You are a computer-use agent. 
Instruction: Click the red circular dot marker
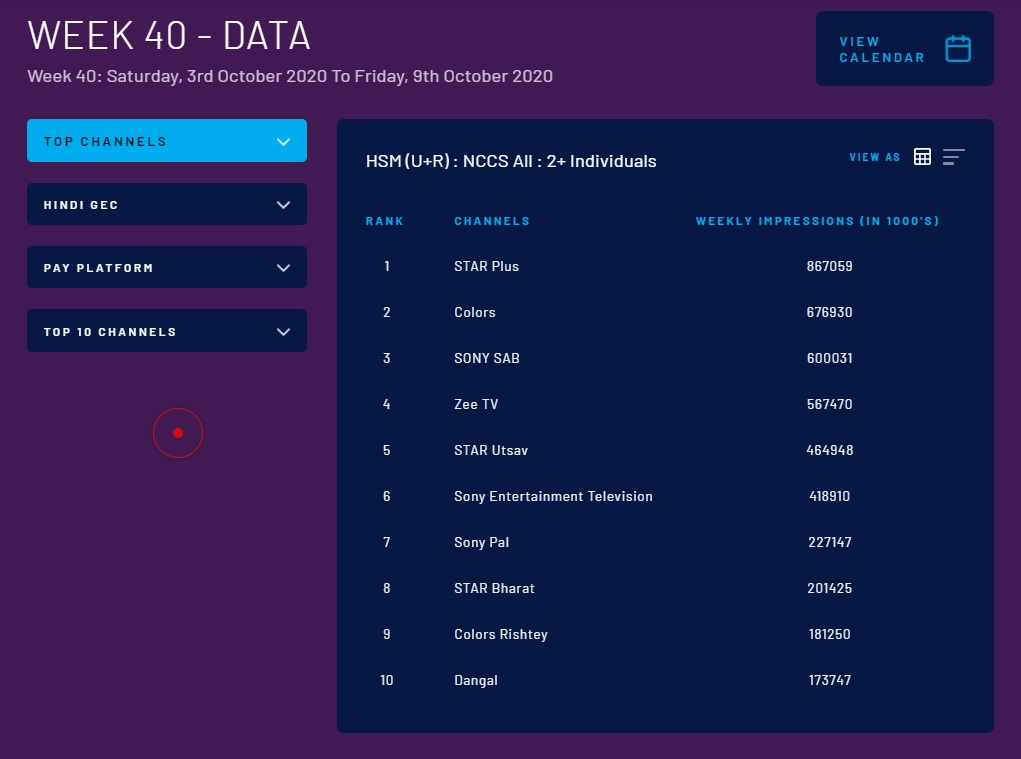[178, 433]
